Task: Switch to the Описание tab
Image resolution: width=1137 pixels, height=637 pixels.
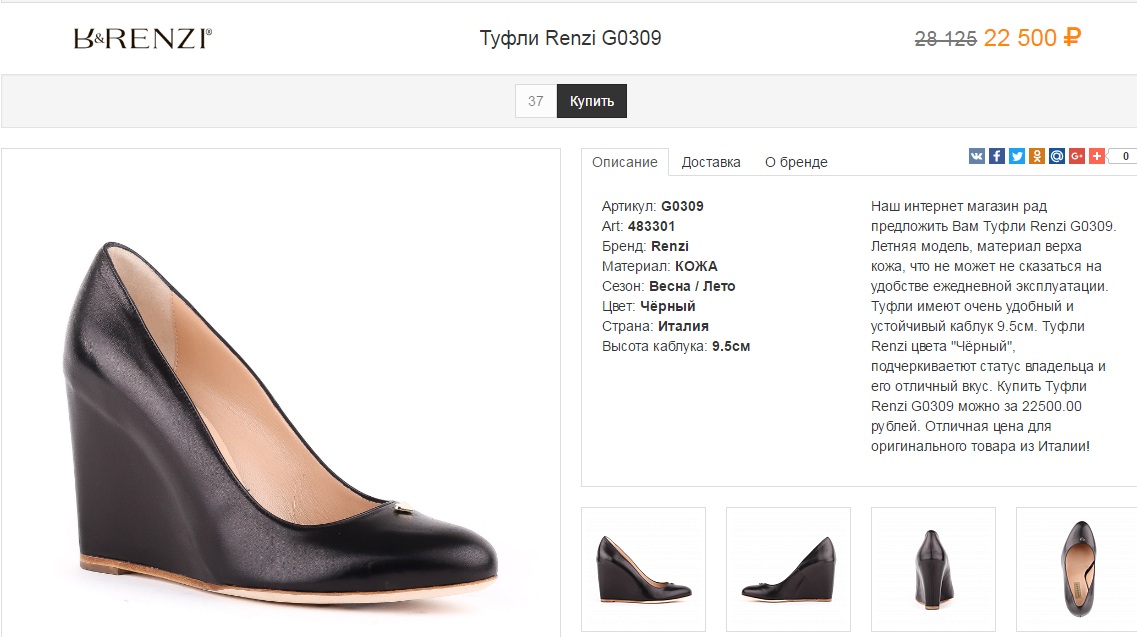Action: (x=625, y=162)
